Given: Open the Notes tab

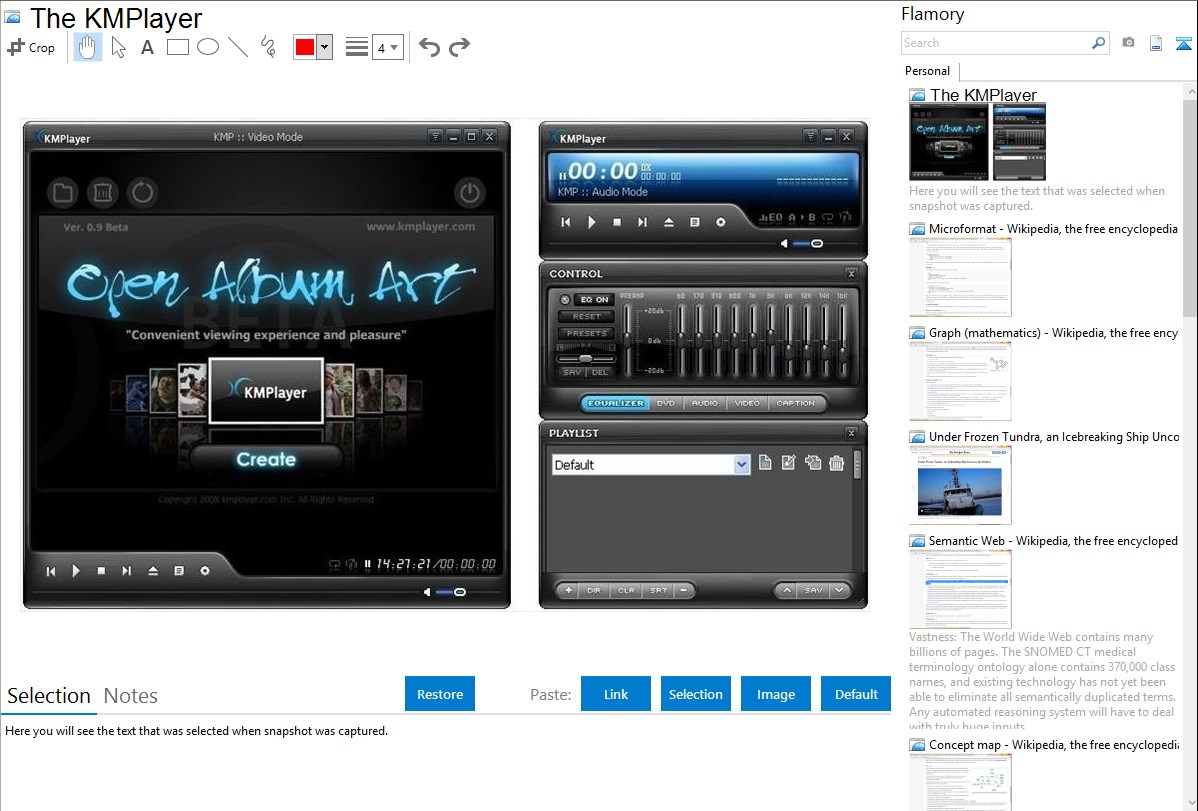Looking at the screenshot, I should click(131, 696).
